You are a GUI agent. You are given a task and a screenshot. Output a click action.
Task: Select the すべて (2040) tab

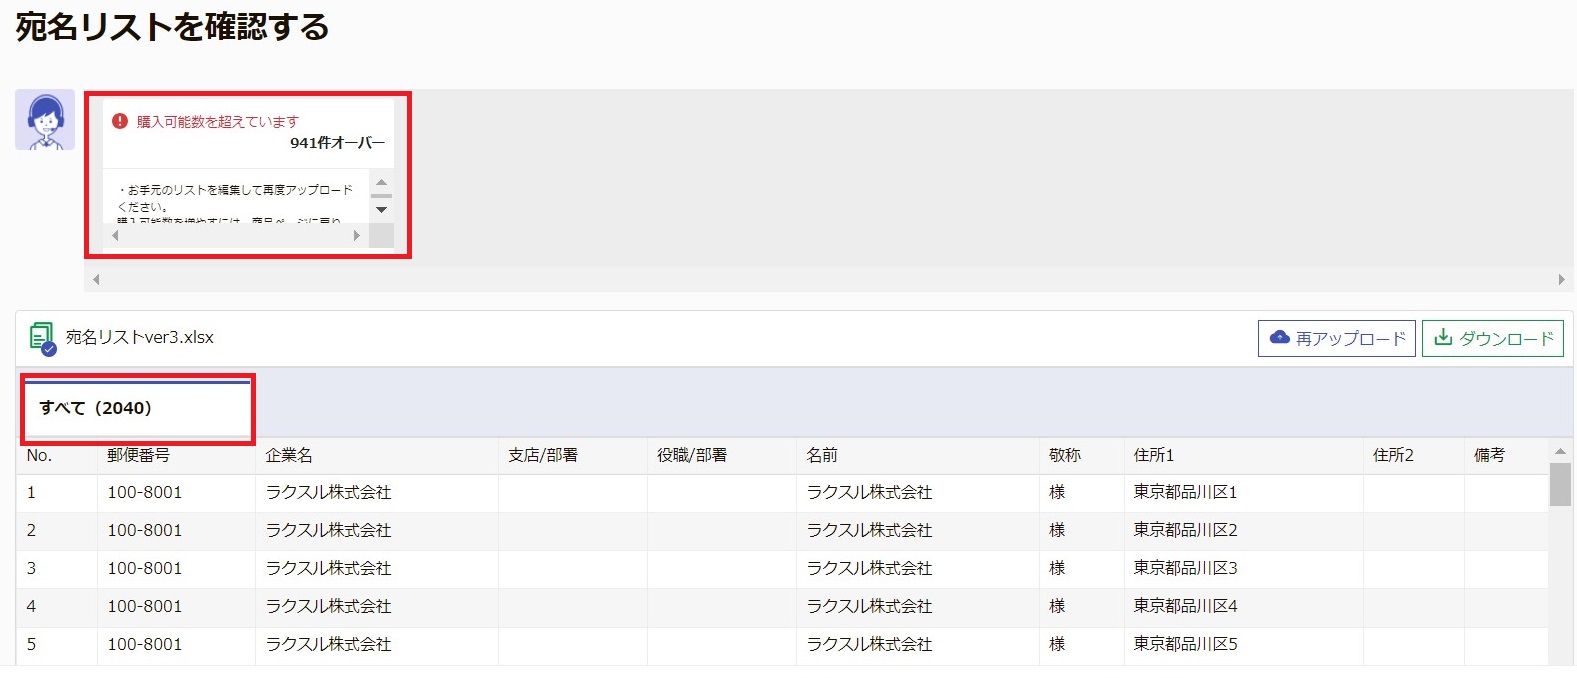coord(138,408)
